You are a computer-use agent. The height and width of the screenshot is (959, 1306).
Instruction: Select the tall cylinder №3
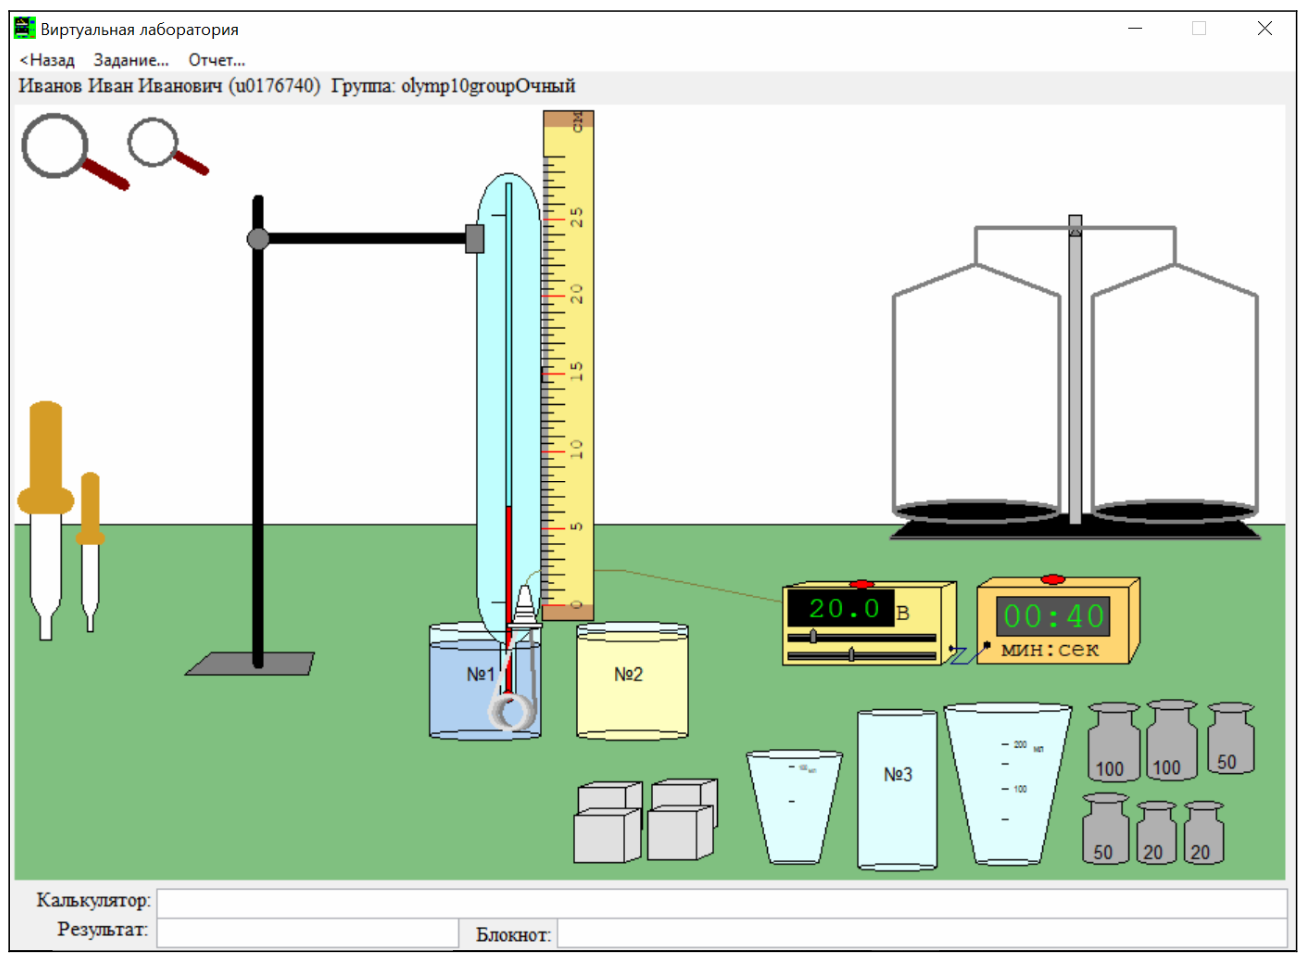pyautogui.click(x=897, y=790)
